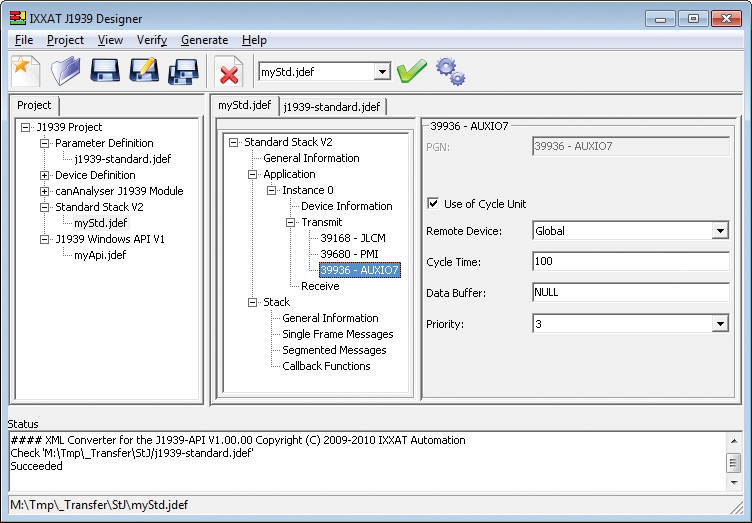752x523 pixels.
Task: Click the blue gears generate icon
Action: coord(450,72)
